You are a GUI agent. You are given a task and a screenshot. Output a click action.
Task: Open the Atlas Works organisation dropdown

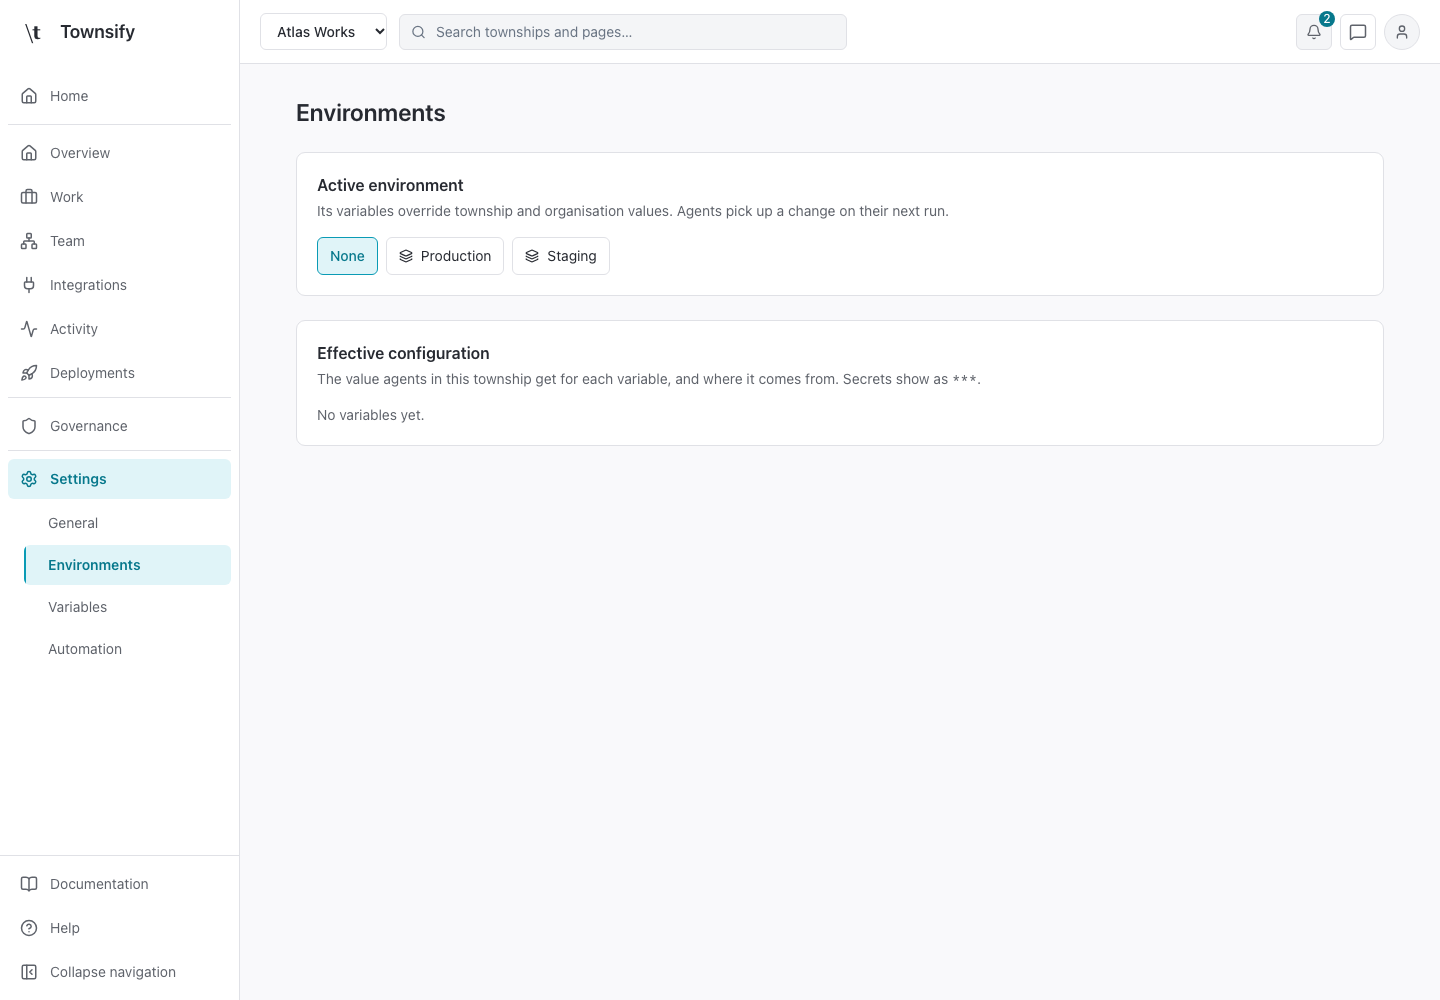323,32
